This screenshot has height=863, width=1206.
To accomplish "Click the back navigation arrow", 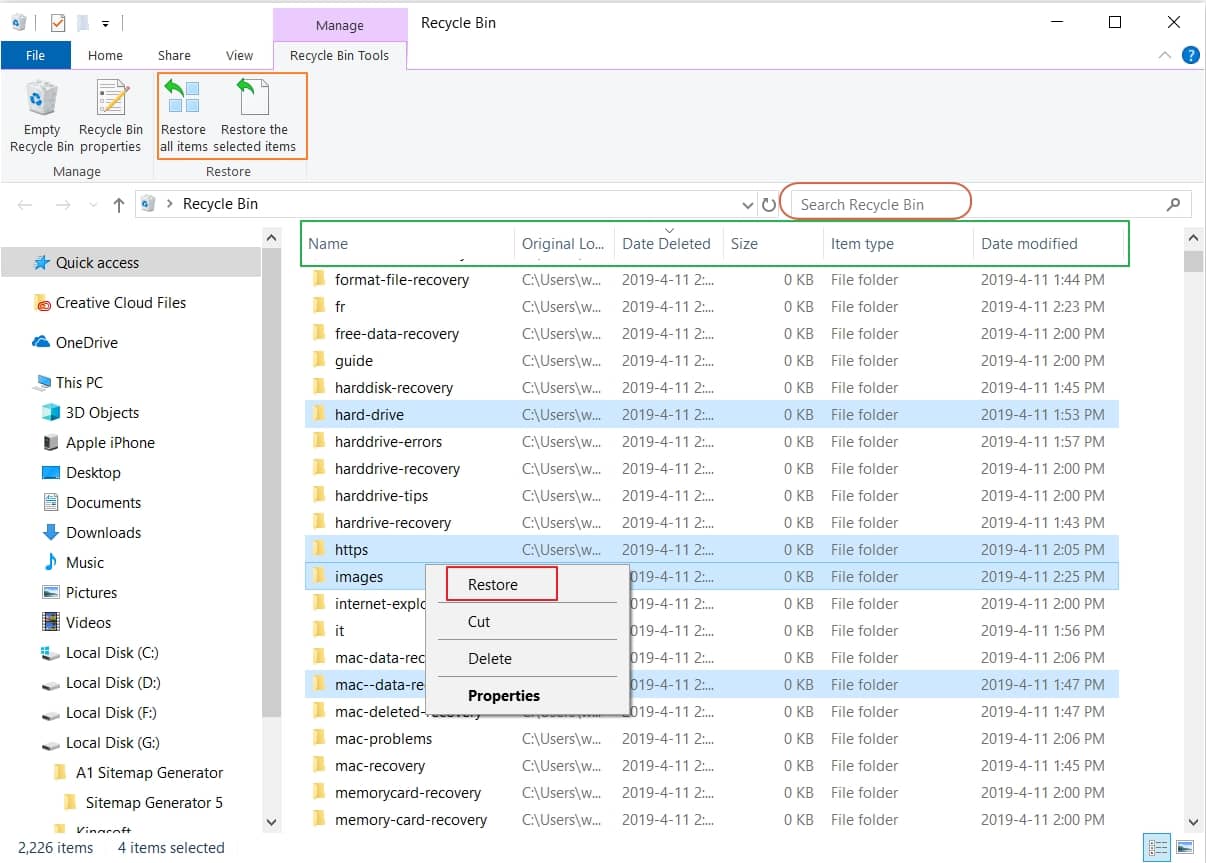I will coord(25,204).
